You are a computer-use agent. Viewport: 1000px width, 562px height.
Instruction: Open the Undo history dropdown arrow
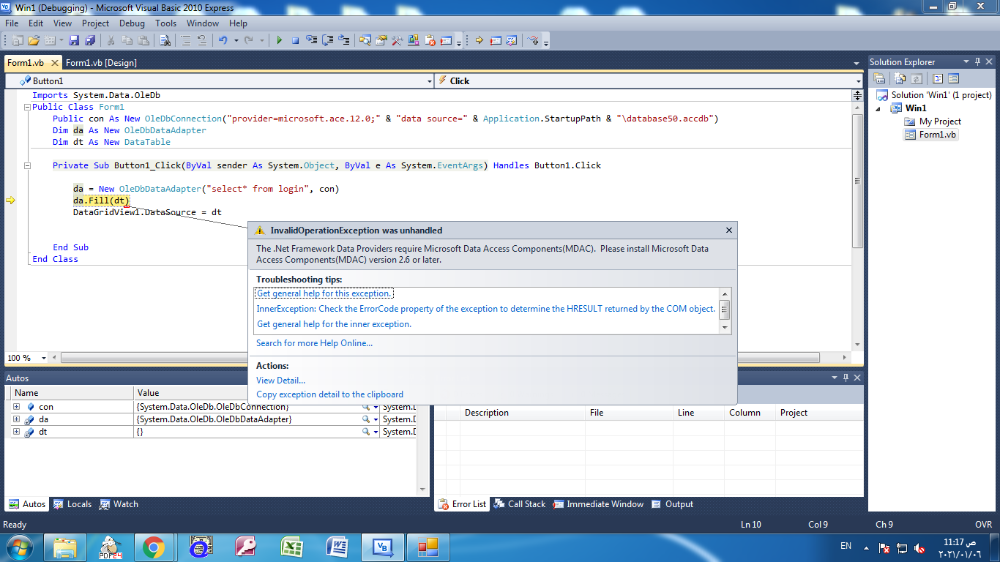(x=236, y=41)
